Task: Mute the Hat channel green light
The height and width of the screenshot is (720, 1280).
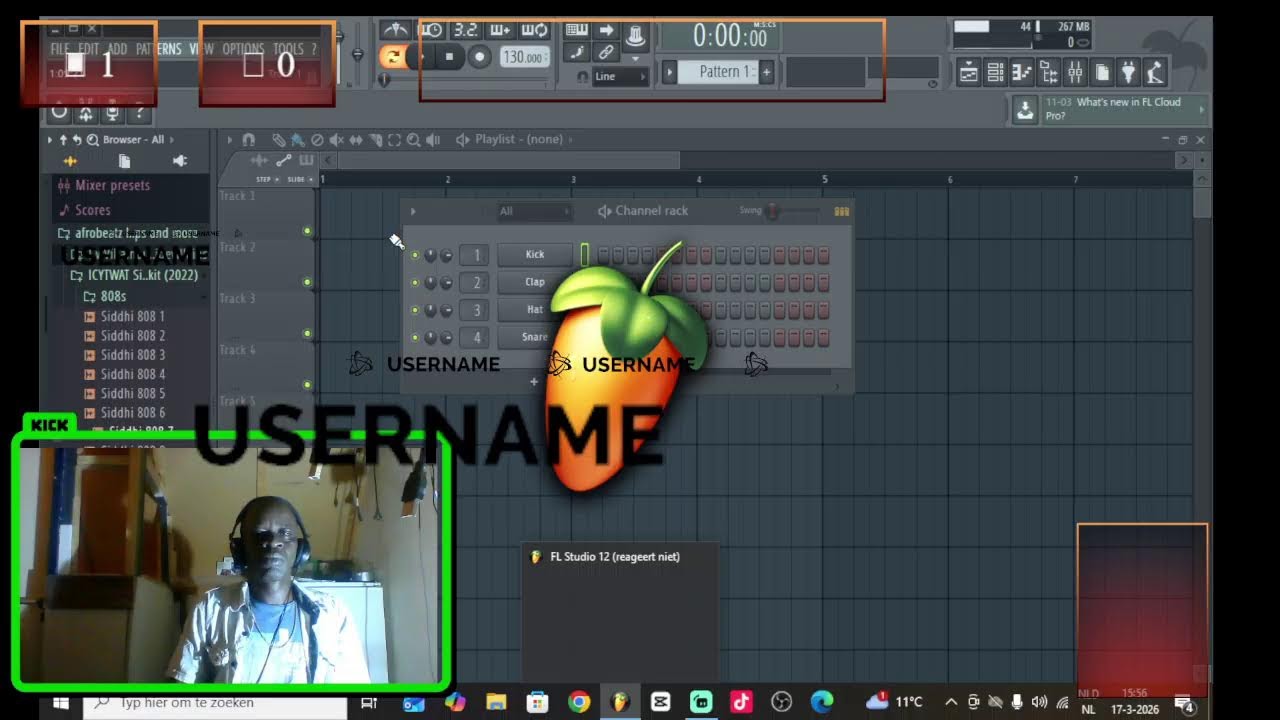Action: (x=415, y=310)
